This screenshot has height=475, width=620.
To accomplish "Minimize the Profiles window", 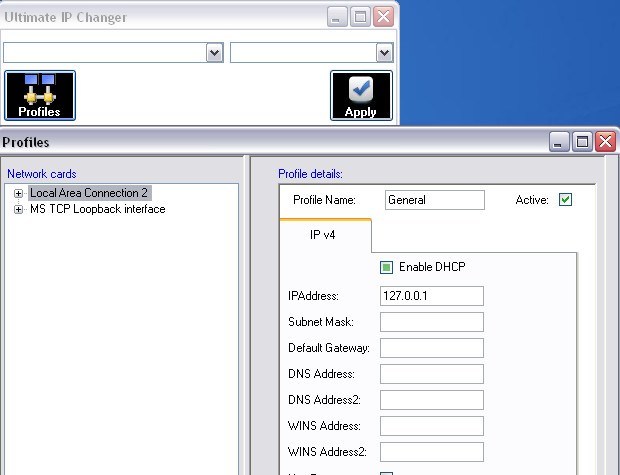I will pos(559,142).
